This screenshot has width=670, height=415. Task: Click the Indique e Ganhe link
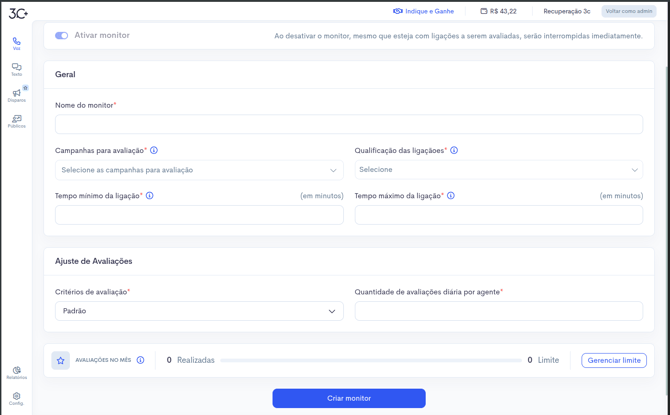(423, 11)
